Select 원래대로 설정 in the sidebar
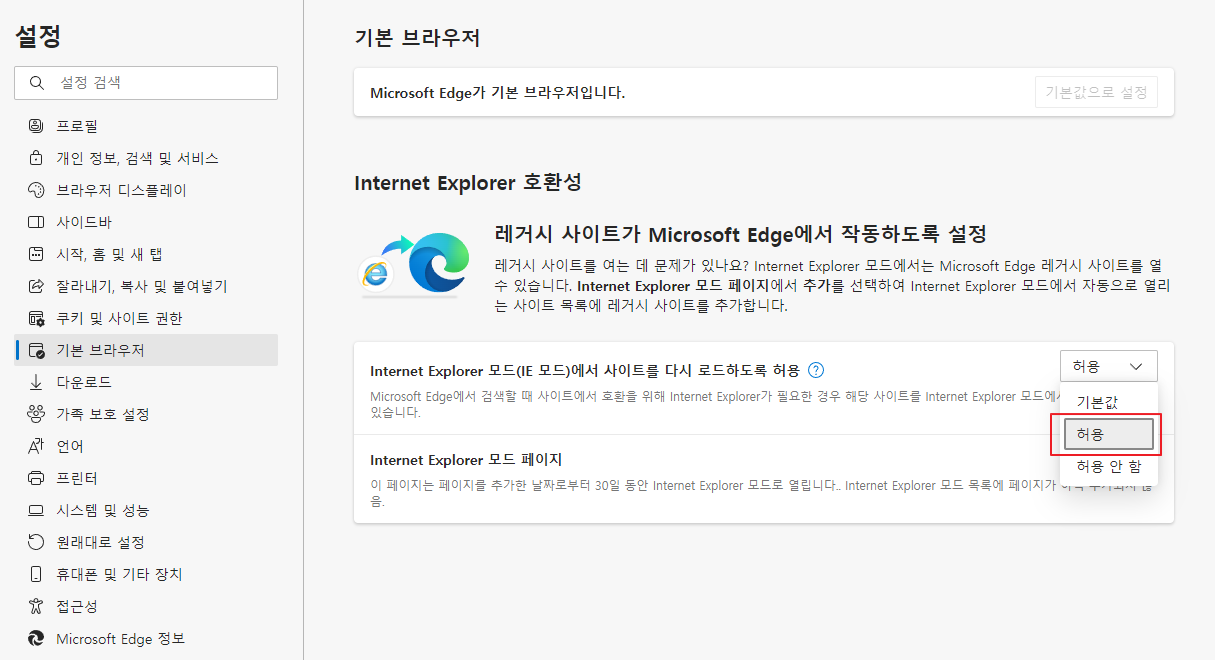This screenshot has width=1215, height=660. (x=146, y=542)
